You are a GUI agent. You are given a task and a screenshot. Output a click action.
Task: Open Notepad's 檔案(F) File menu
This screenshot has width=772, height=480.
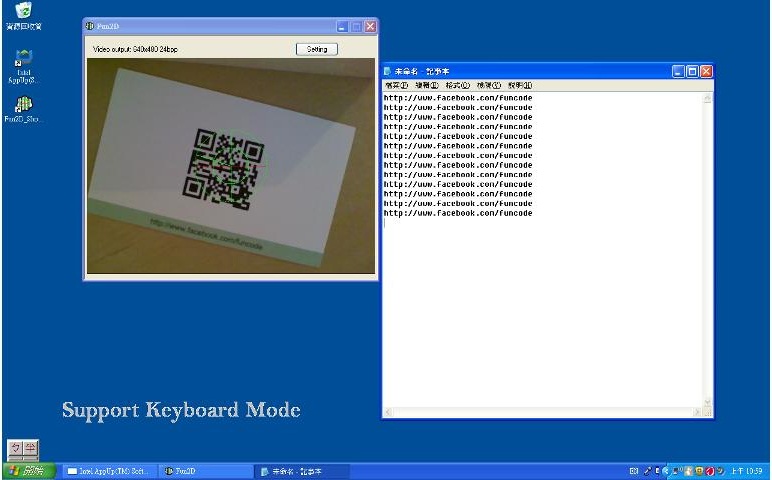pyautogui.click(x=396, y=85)
